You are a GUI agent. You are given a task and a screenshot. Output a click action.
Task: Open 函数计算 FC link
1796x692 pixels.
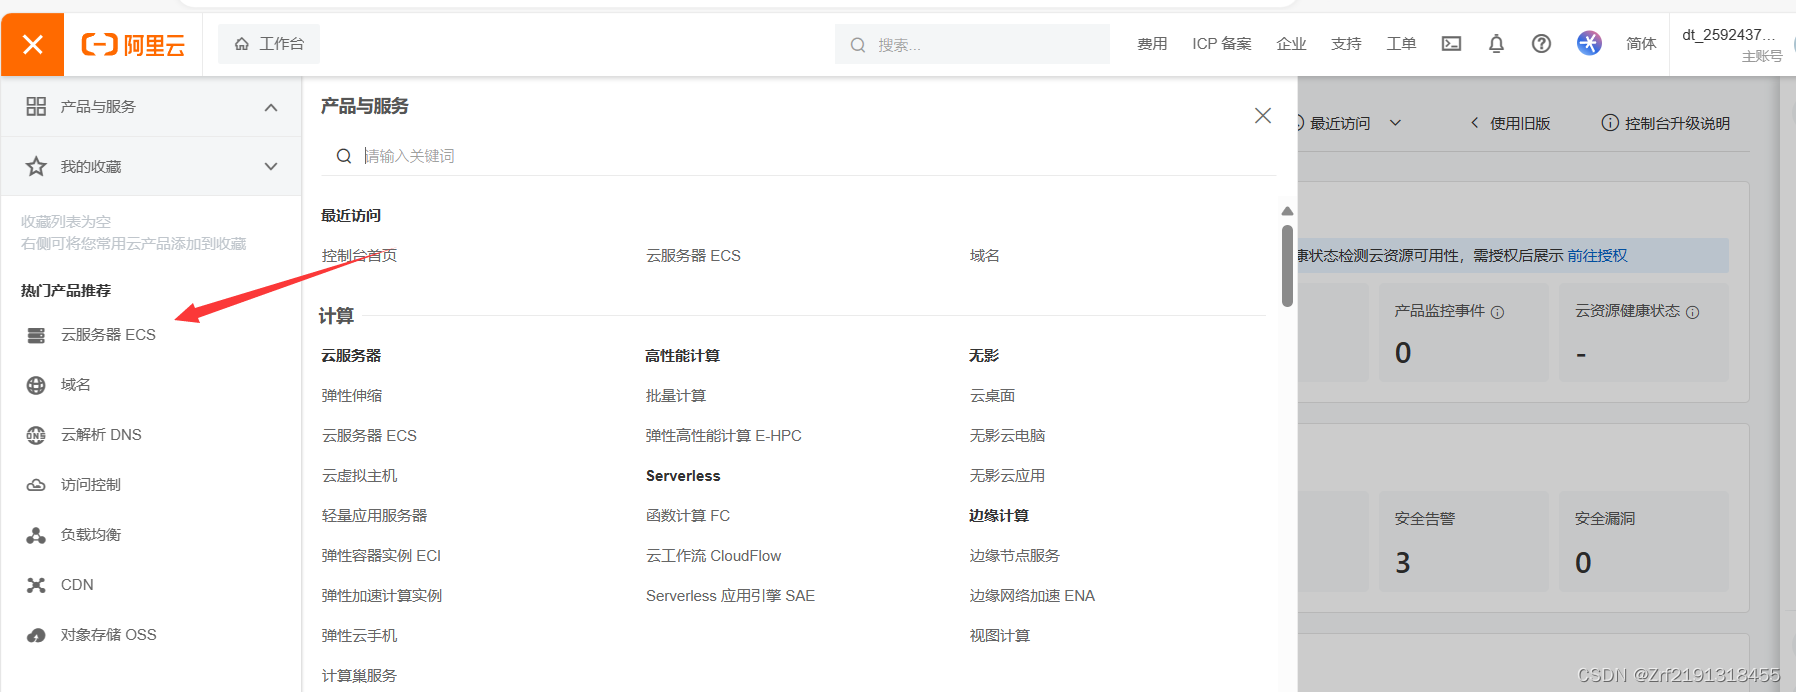click(688, 516)
